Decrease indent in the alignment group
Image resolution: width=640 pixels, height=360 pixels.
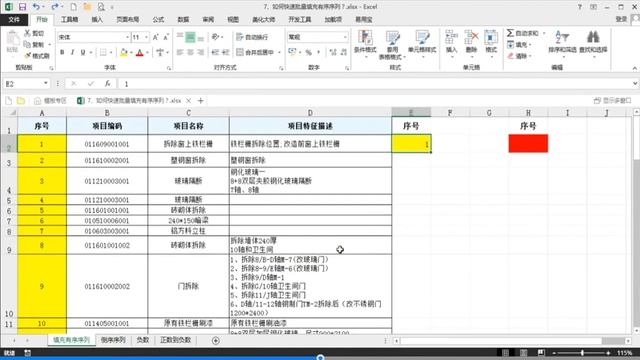pyautogui.click(x=215, y=52)
